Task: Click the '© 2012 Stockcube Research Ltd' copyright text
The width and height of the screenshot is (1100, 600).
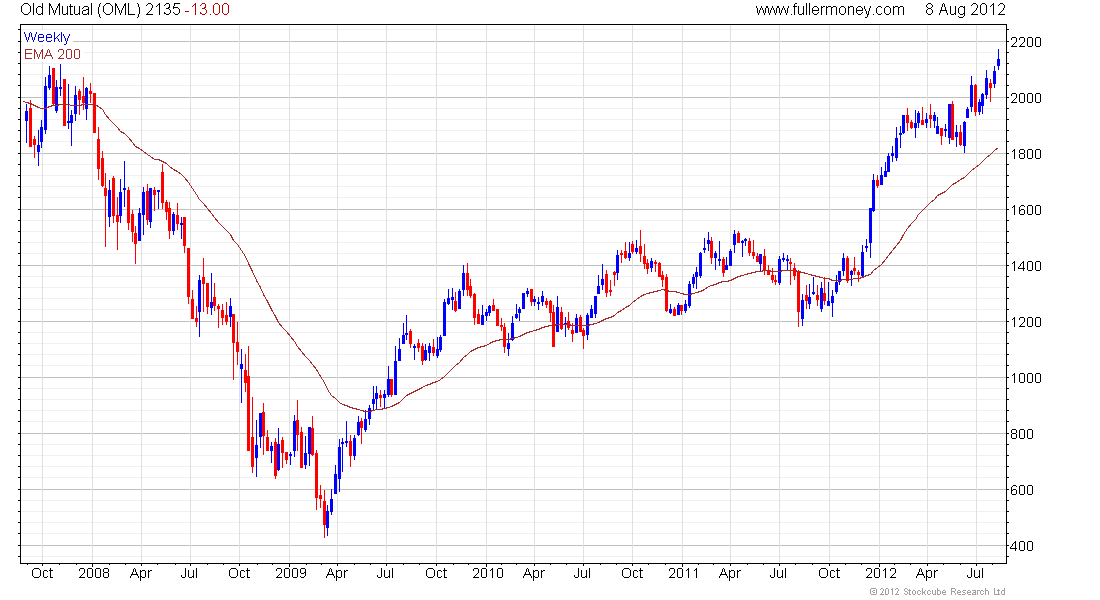Action: click(x=937, y=592)
